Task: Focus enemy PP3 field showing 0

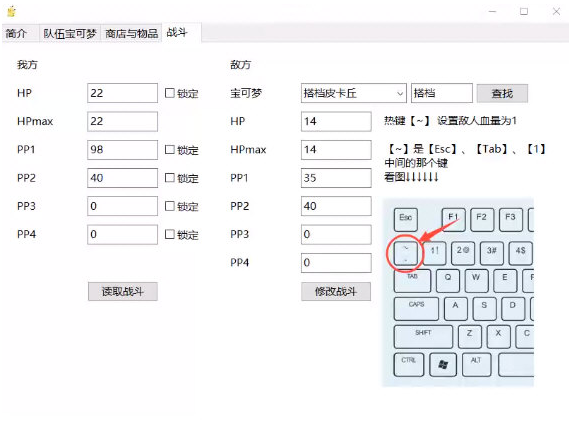Action: pyautogui.click(x=336, y=234)
